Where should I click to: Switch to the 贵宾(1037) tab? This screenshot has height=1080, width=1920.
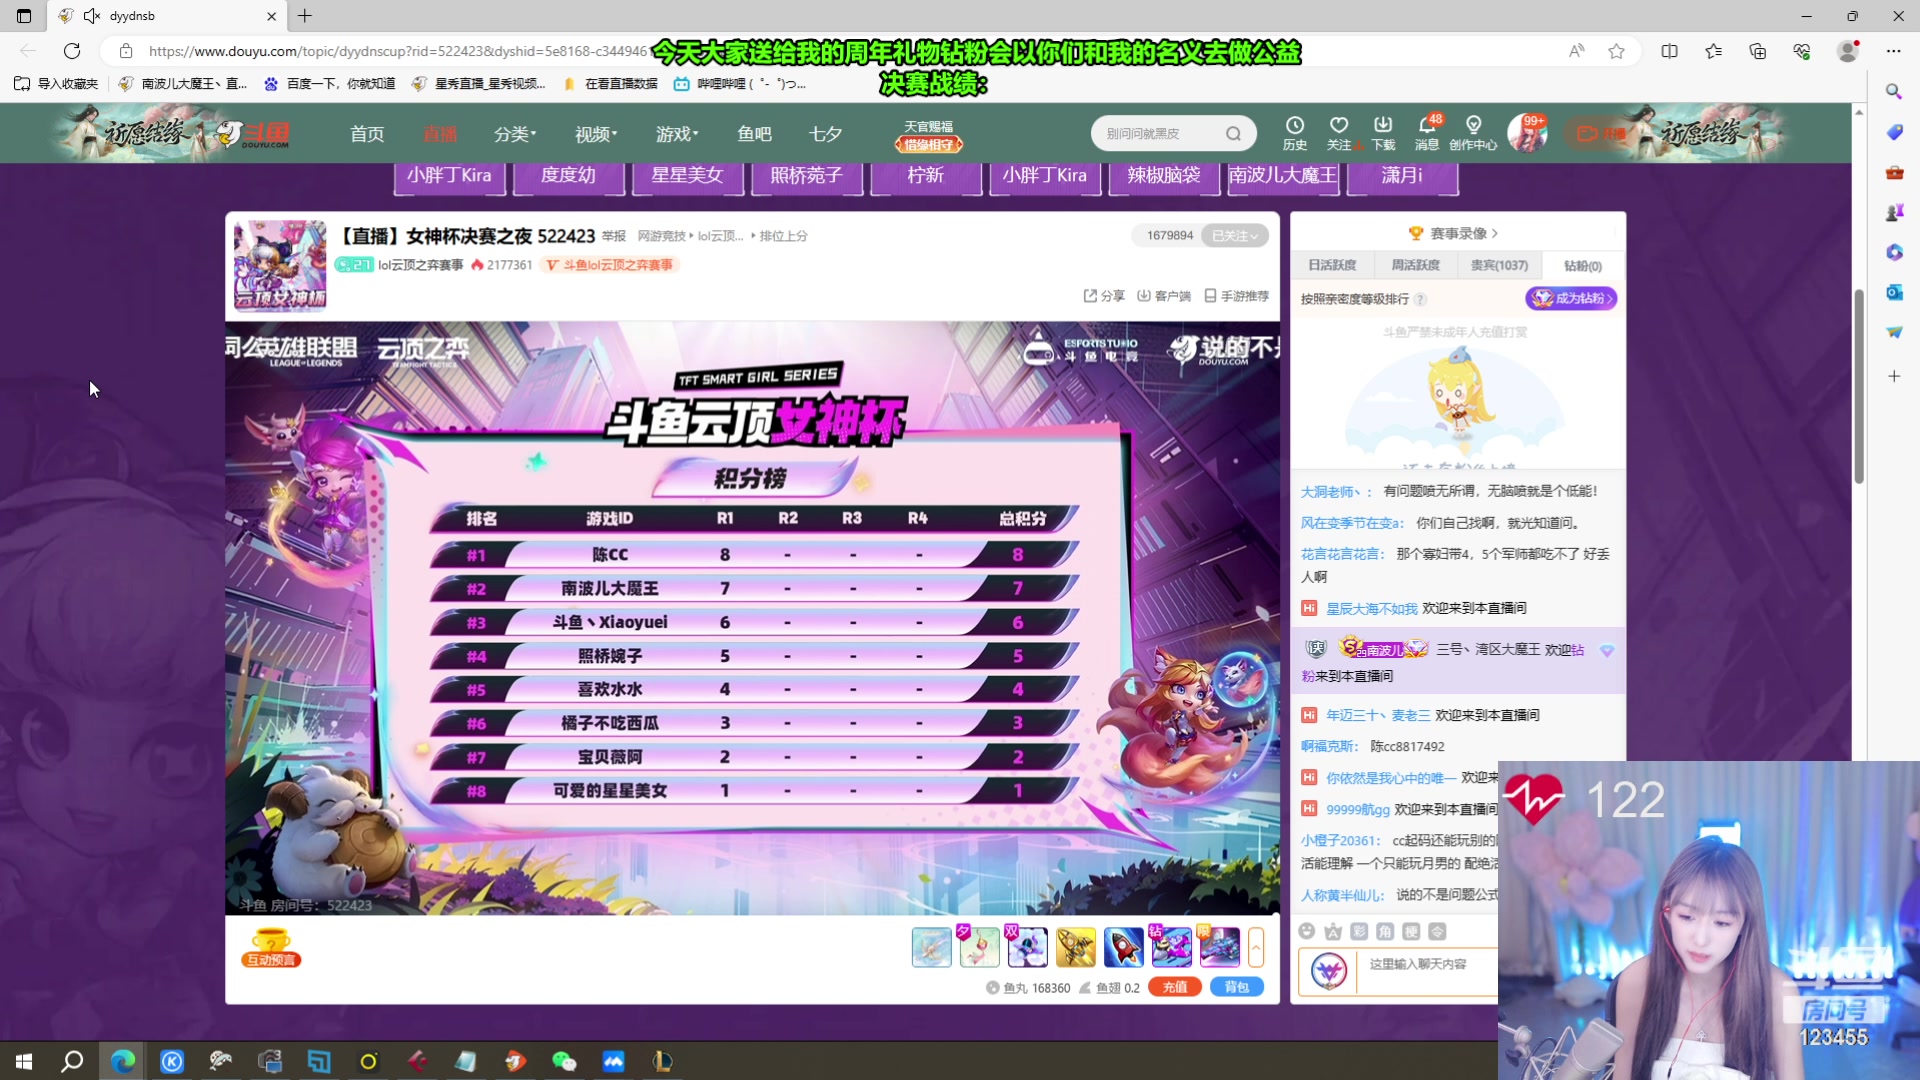point(1499,265)
